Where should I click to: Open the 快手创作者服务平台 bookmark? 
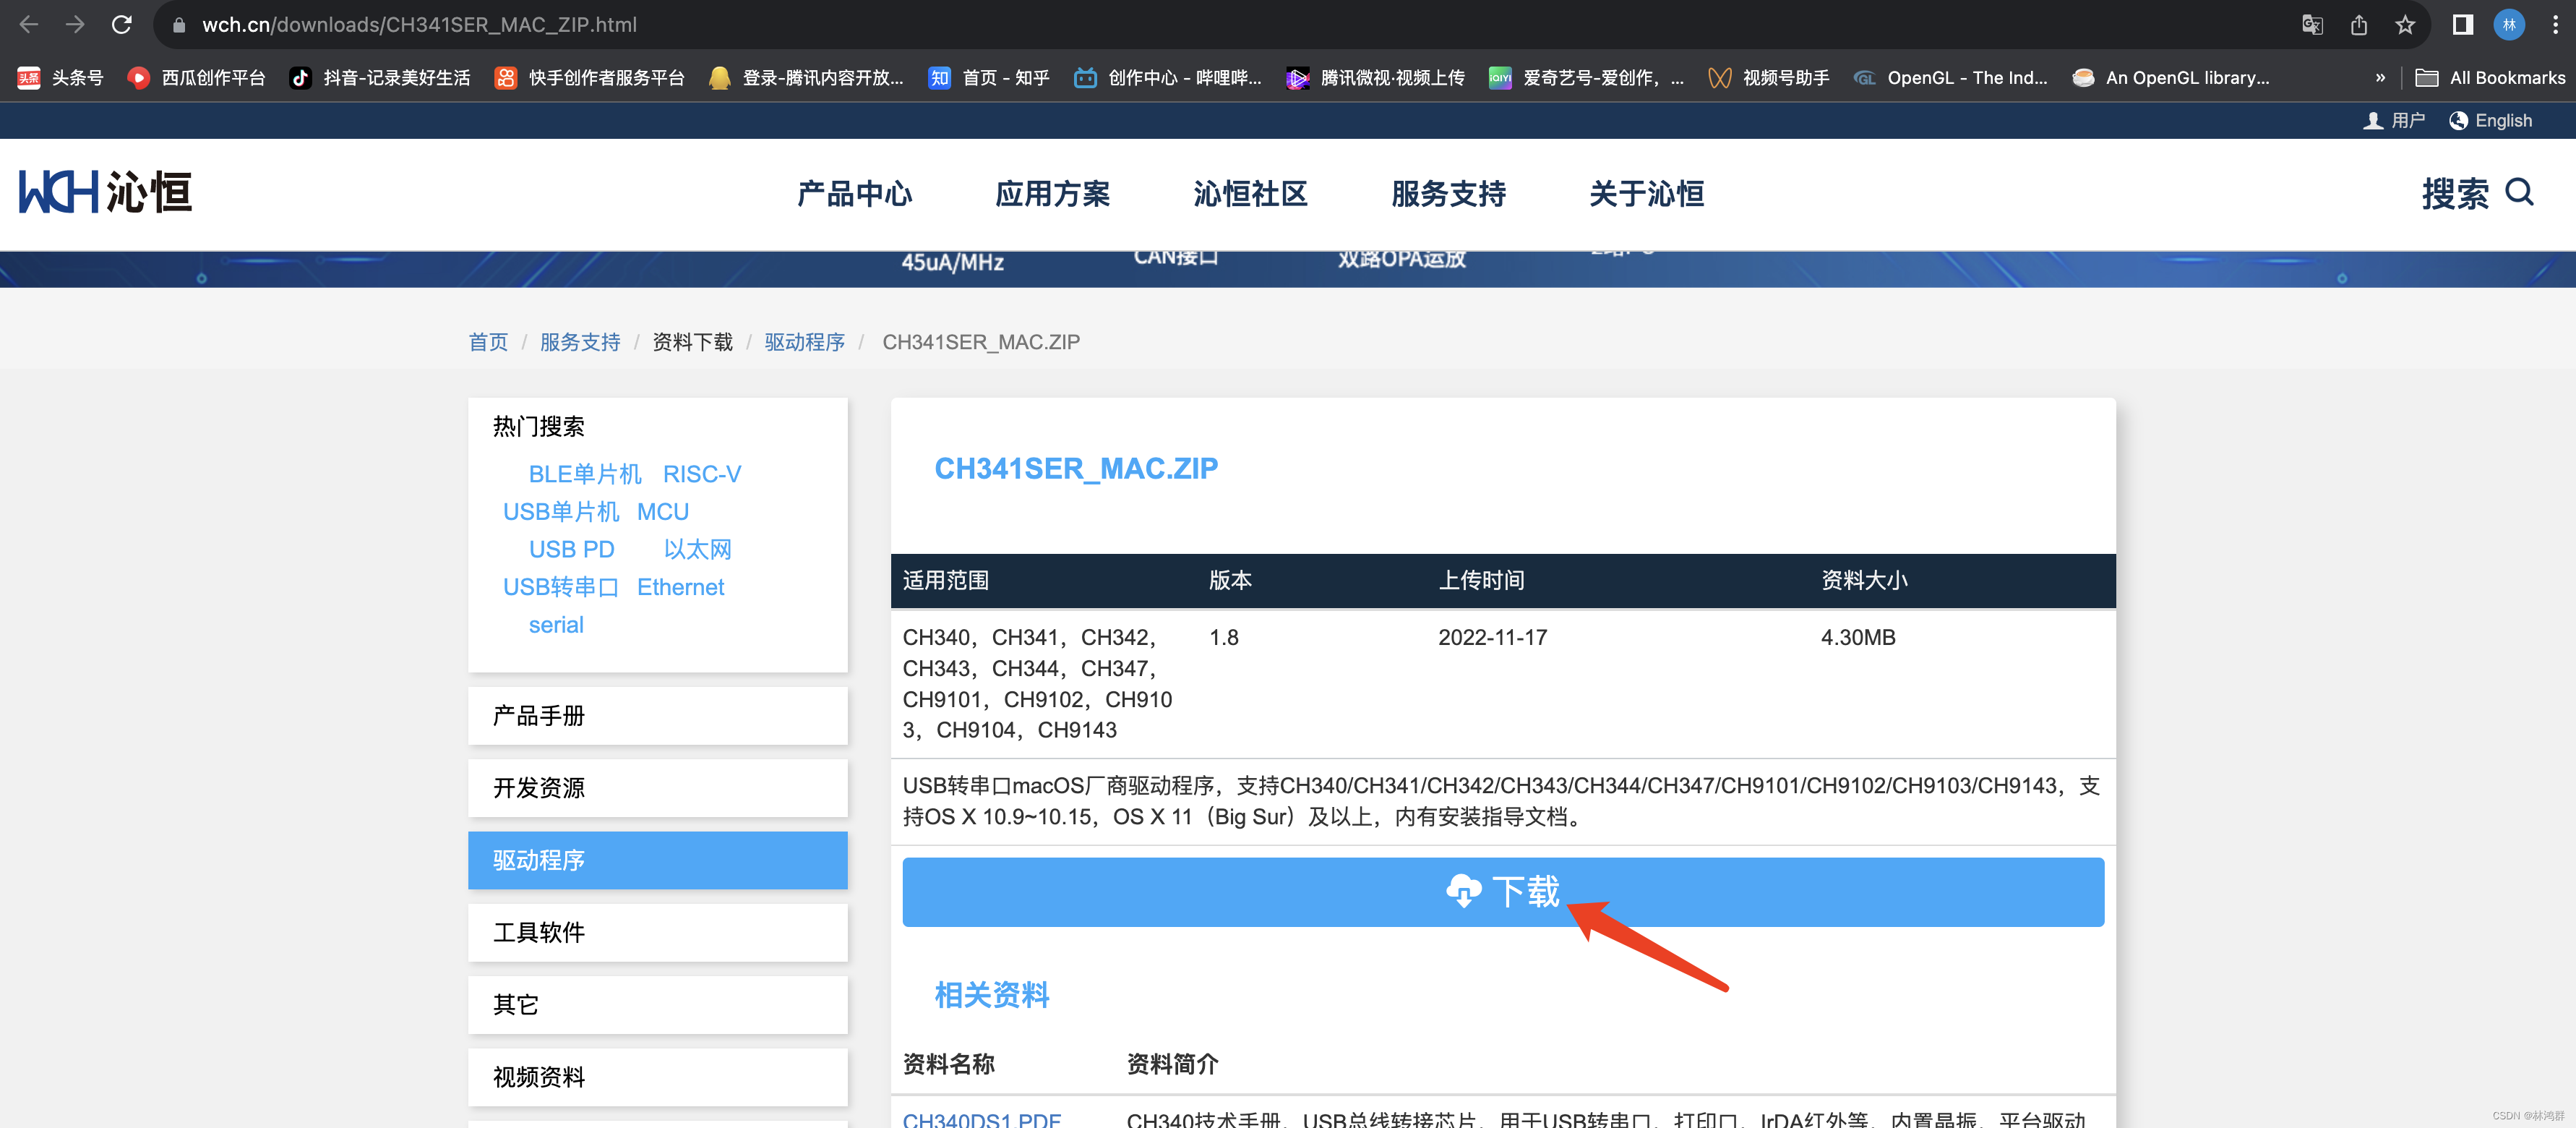[x=590, y=78]
